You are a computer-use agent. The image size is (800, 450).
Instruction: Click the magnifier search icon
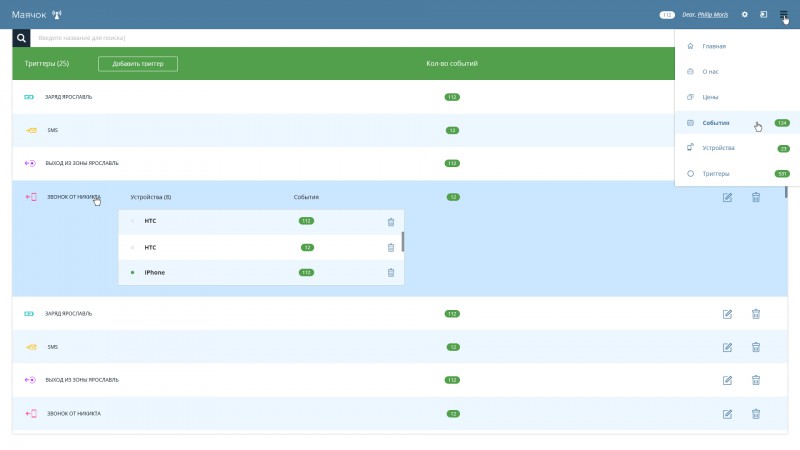[x=21, y=38]
